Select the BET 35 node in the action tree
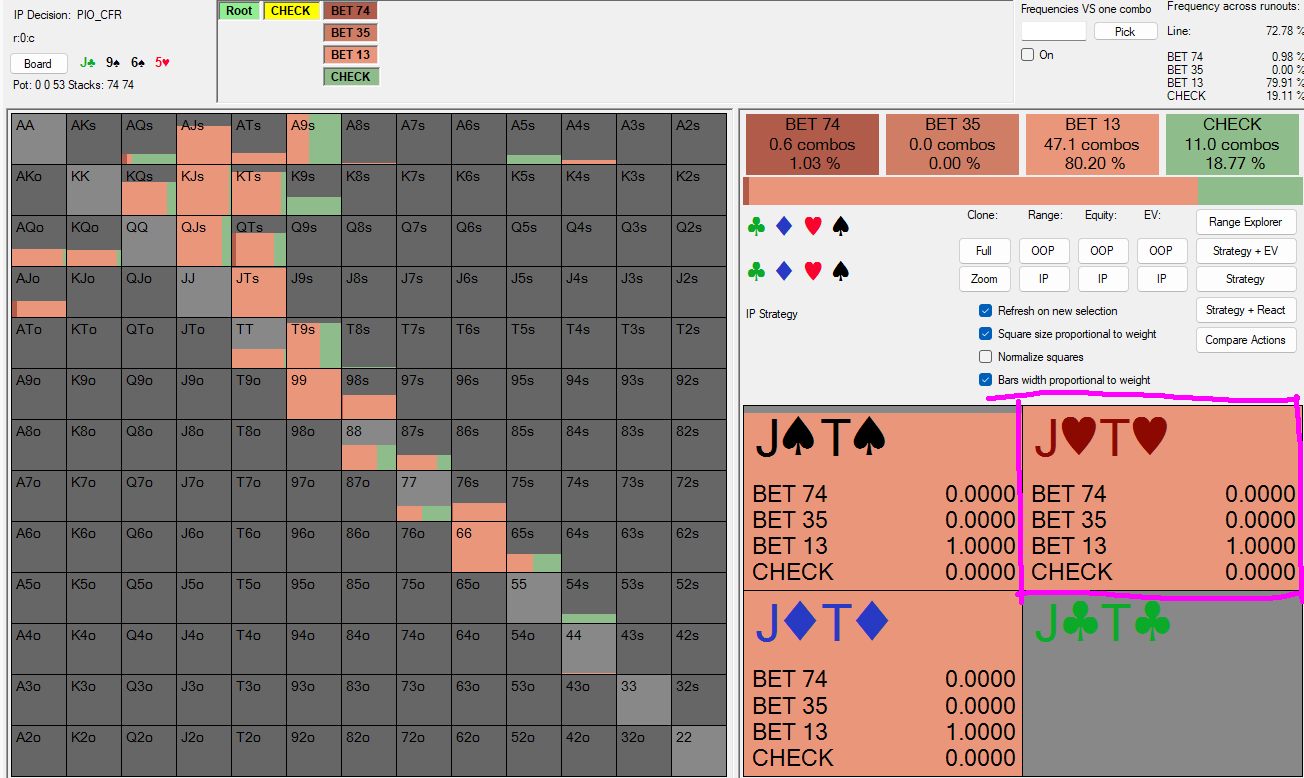This screenshot has height=778, width=1304. (x=350, y=33)
